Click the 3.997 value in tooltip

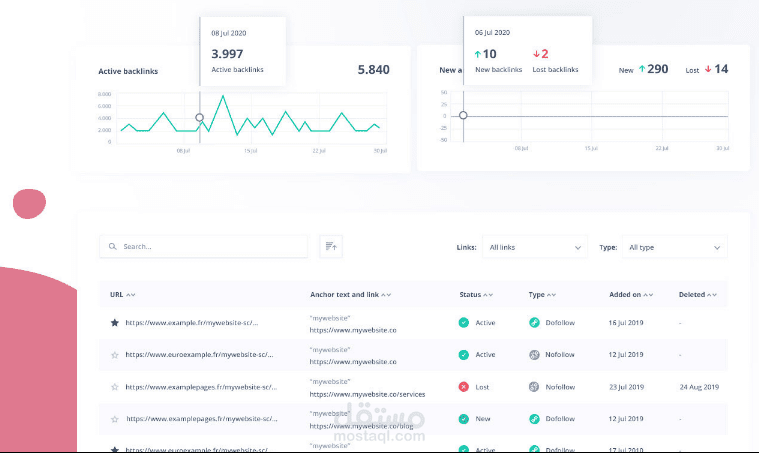tap(227, 54)
